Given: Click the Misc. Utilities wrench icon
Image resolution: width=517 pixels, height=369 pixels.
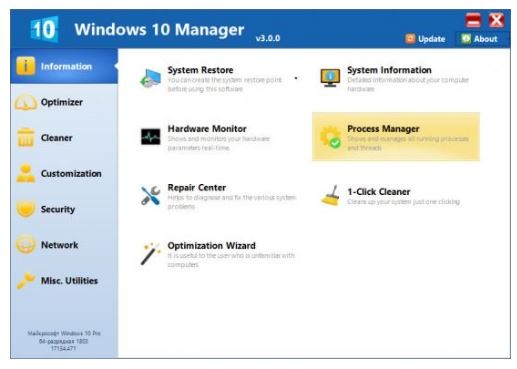Looking at the screenshot, I should click(x=25, y=280).
